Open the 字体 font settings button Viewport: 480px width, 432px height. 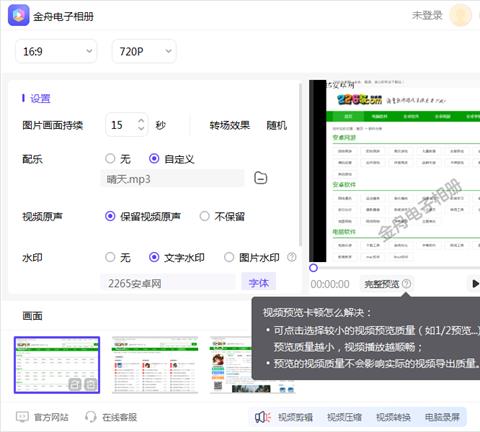click(x=258, y=283)
